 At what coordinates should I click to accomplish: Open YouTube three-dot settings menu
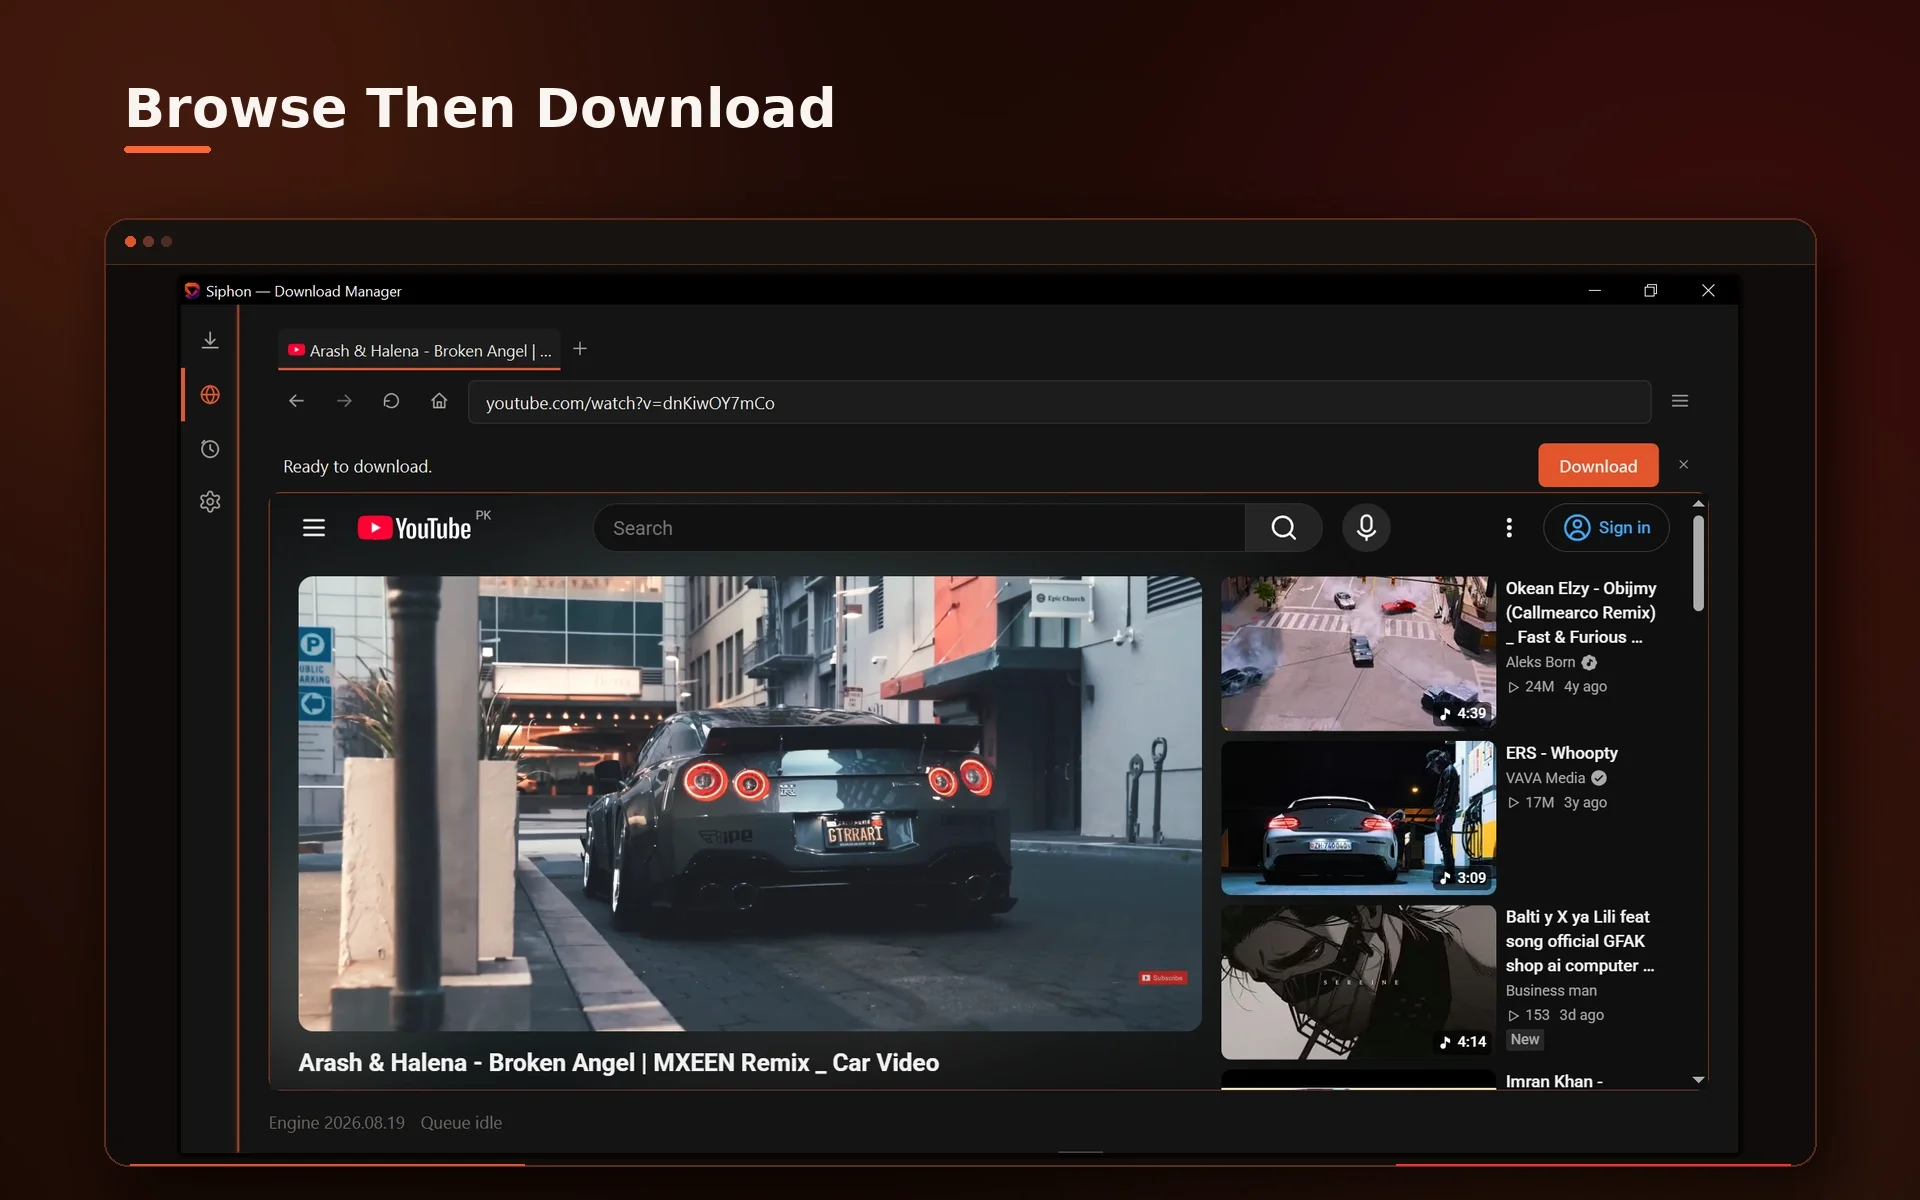pyautogui.click(x=1509, y=528)
